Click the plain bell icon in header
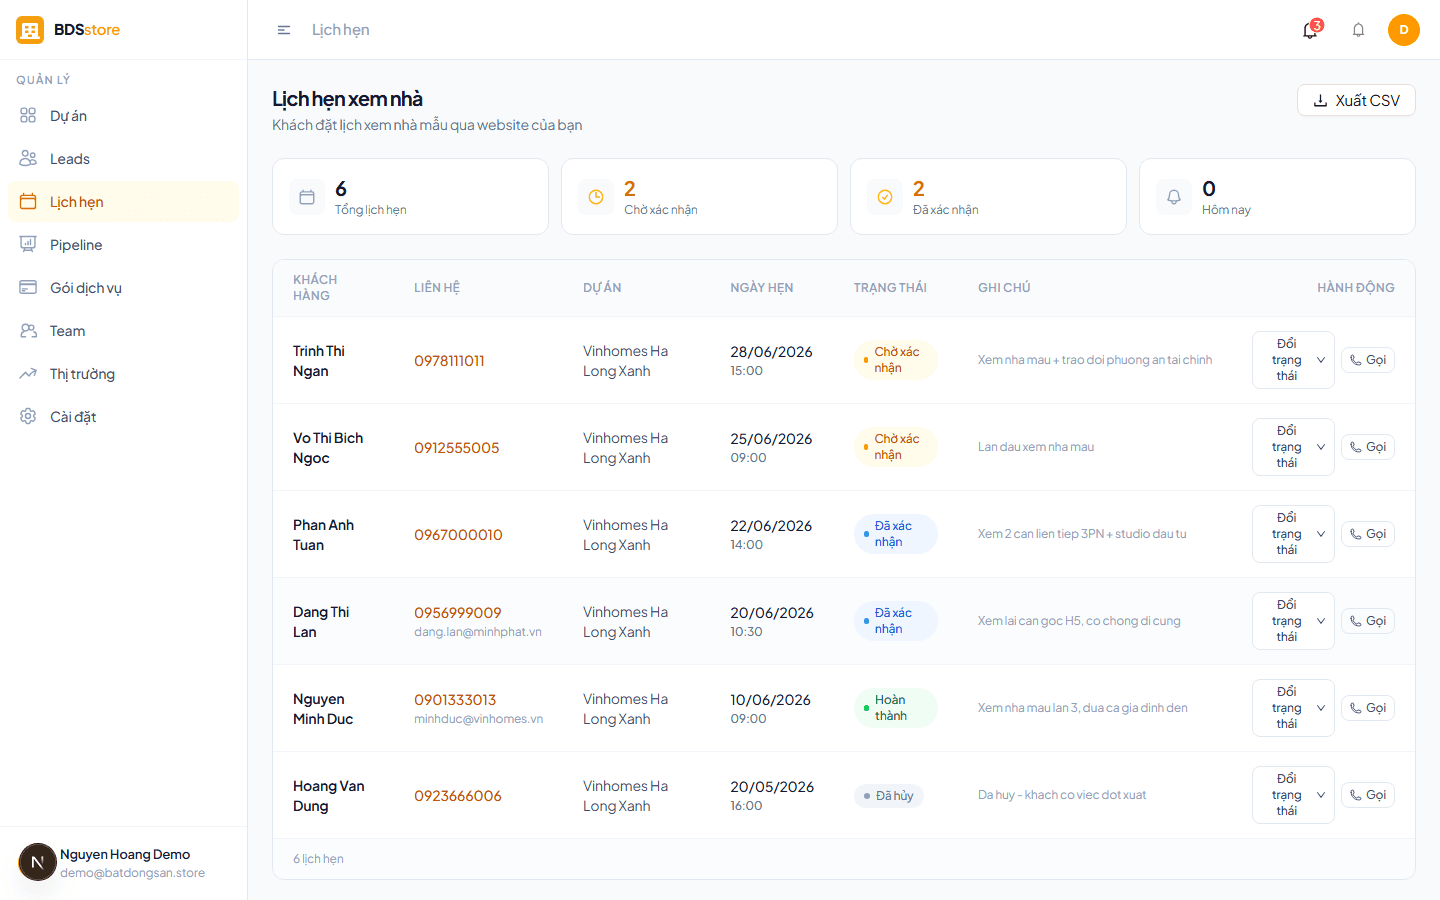 1358,30
